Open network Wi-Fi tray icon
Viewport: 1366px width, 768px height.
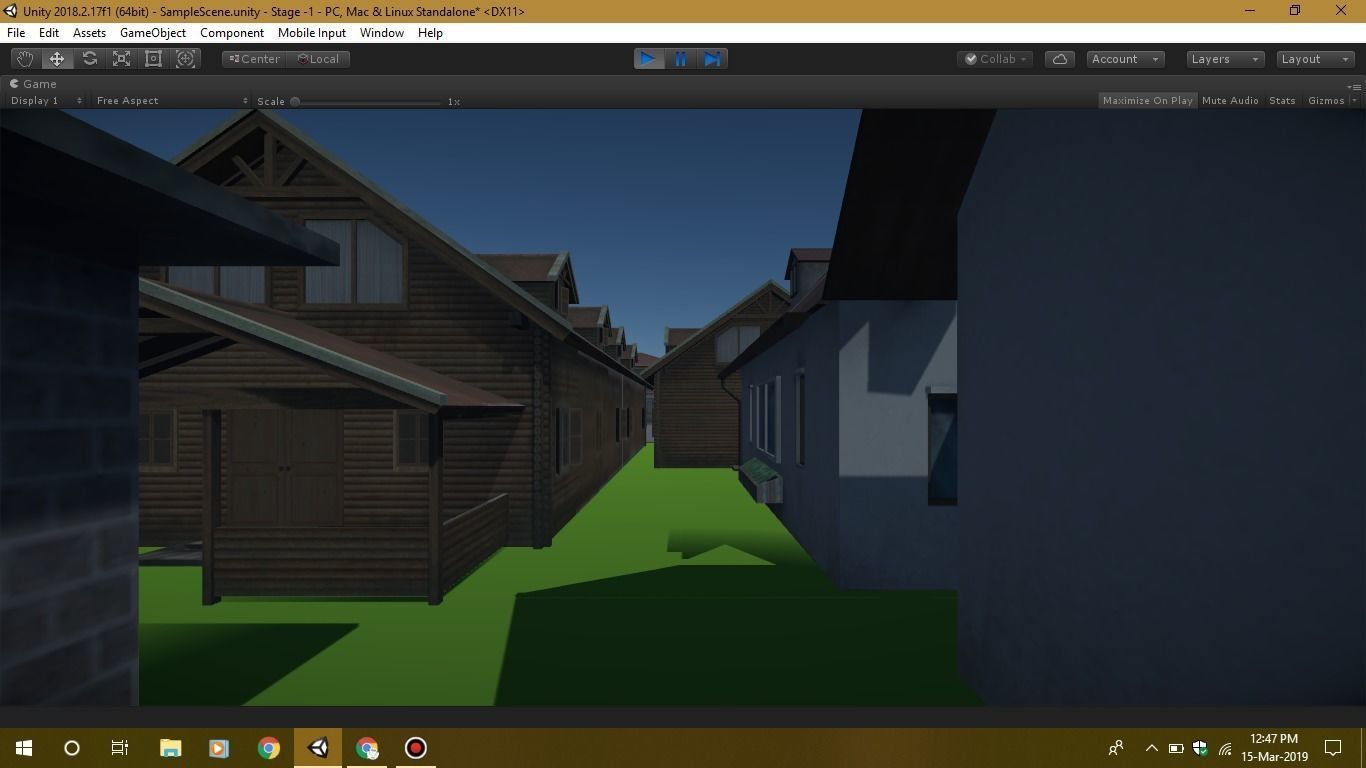pyautogui.click(x=1225, y=748)
